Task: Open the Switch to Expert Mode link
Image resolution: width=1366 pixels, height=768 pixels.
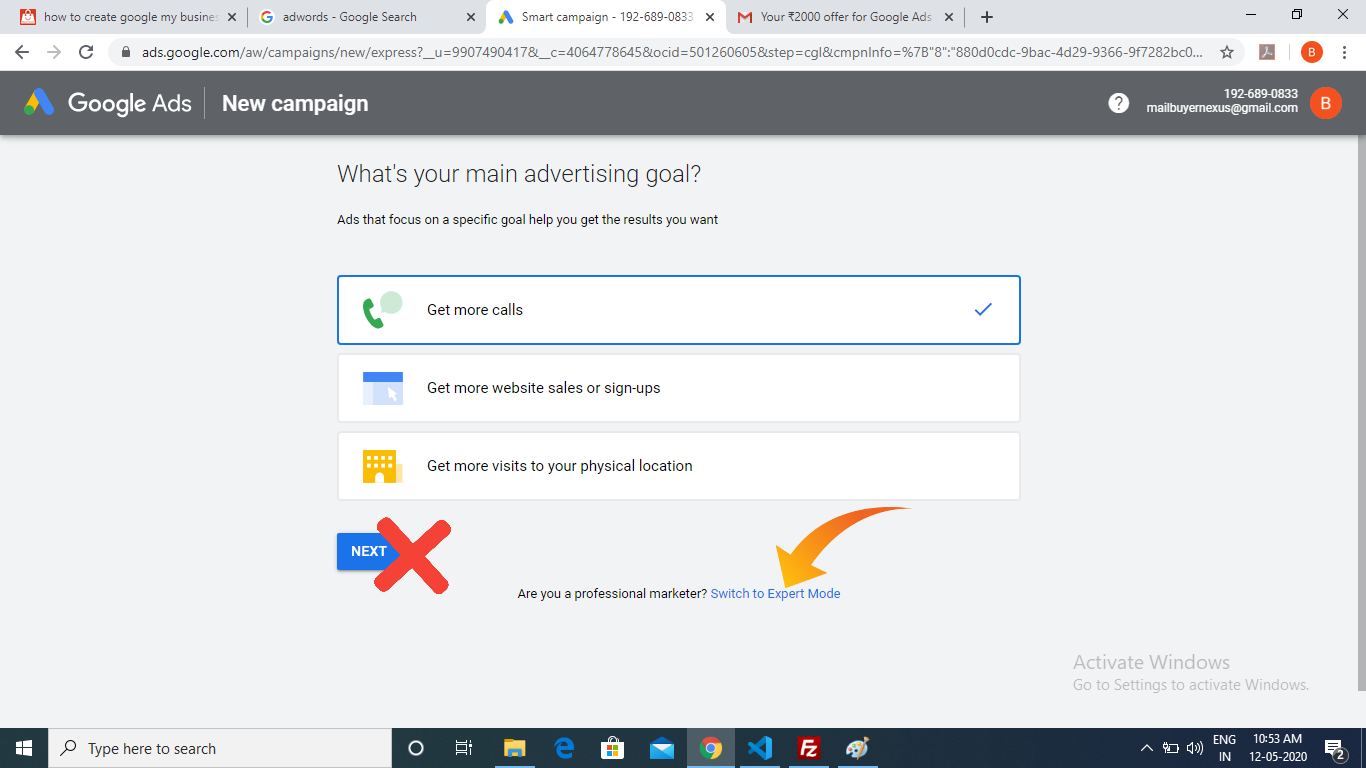Action: pyautogui.click(x=775, y=594)
